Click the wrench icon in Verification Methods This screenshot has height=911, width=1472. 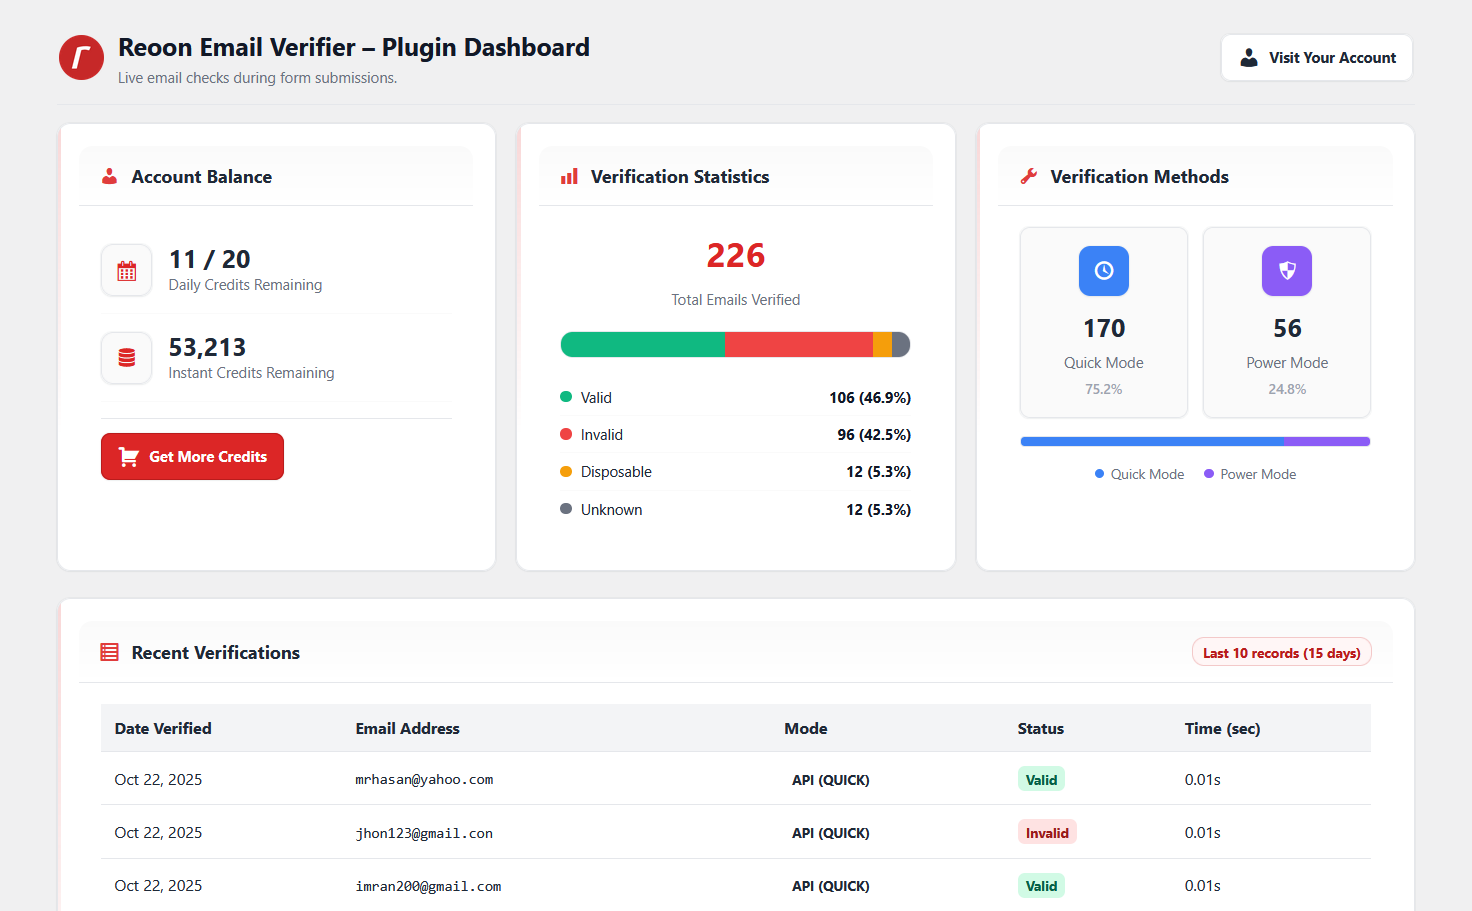[x=1028, y=177]
